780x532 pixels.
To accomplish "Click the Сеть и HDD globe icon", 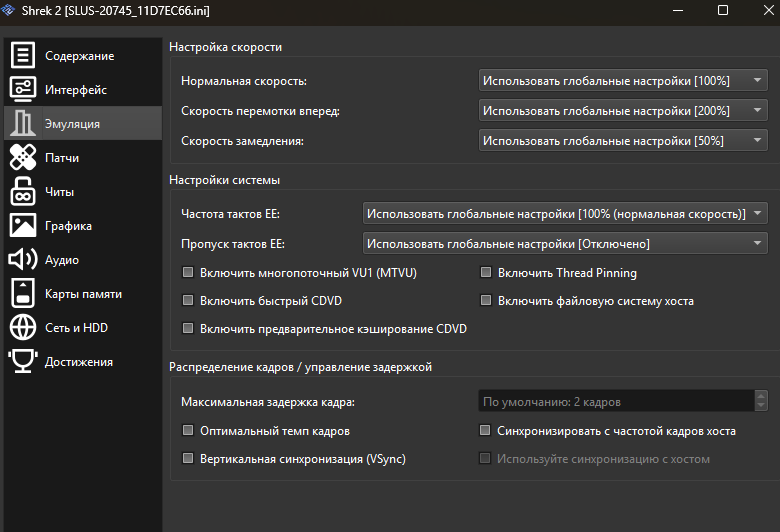I will [x=23, y=327].
